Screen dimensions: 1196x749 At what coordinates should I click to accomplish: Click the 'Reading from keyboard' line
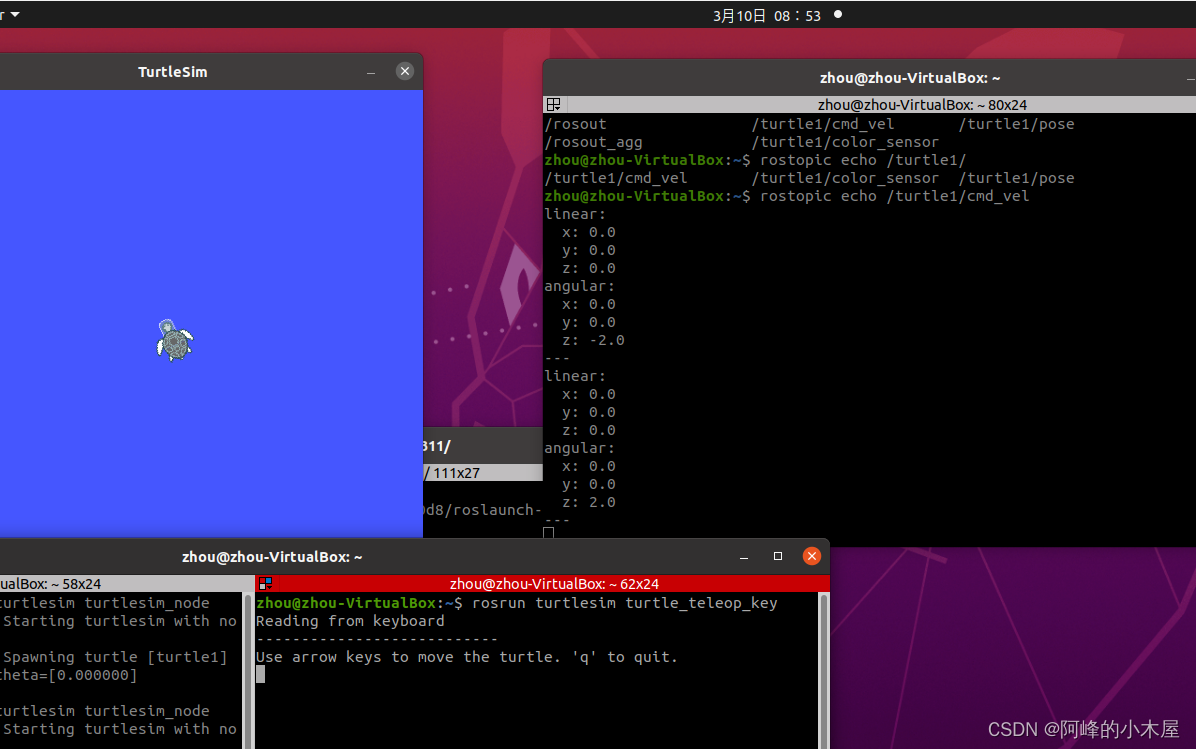coord(350,621)
